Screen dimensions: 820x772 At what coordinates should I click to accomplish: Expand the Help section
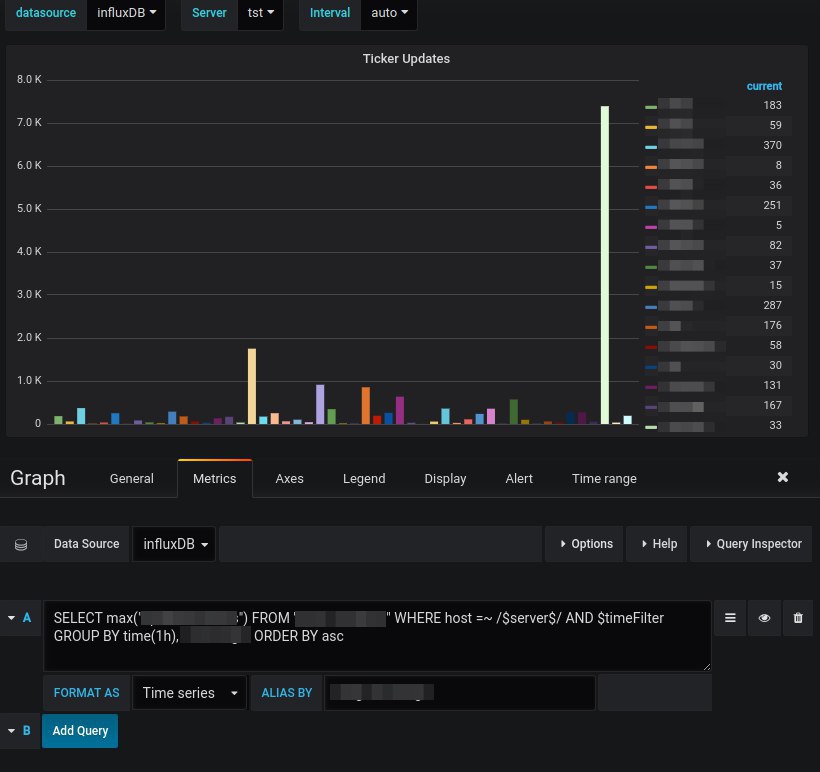[658, 544]
